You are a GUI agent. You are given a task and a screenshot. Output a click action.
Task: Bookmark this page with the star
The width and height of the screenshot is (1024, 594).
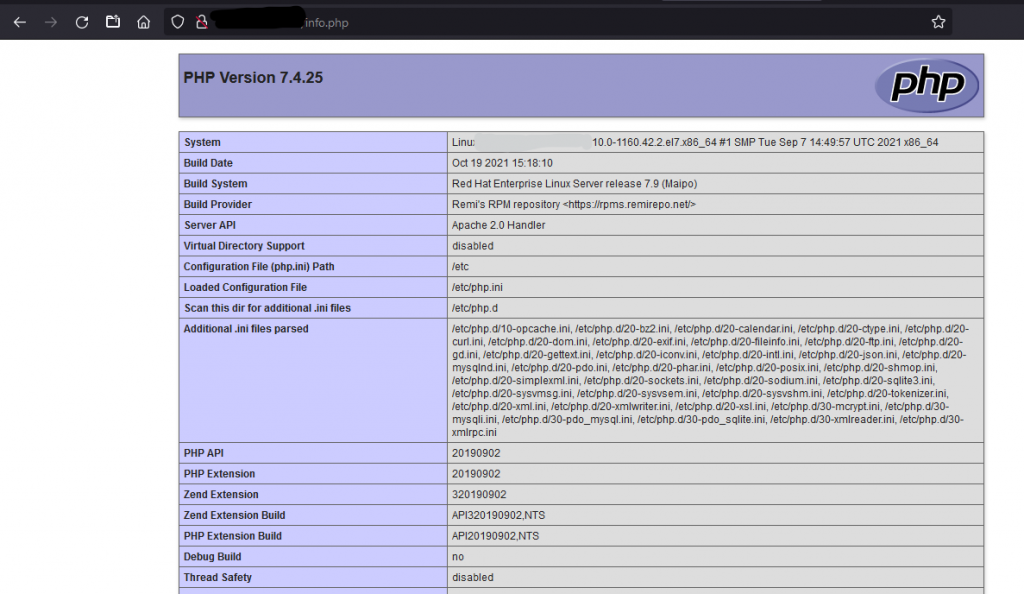[x=938, y=22]
